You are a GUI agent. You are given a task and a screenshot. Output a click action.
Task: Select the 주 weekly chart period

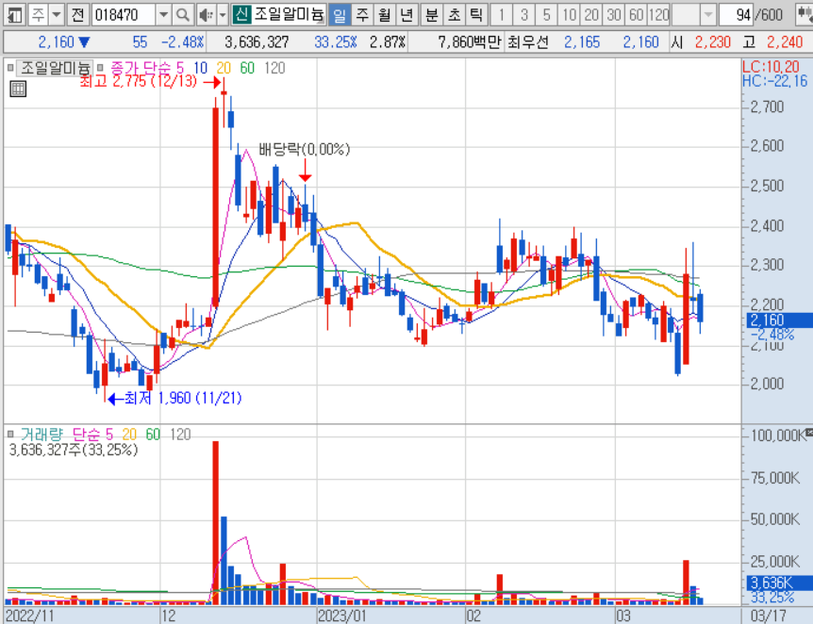point(362,15)
